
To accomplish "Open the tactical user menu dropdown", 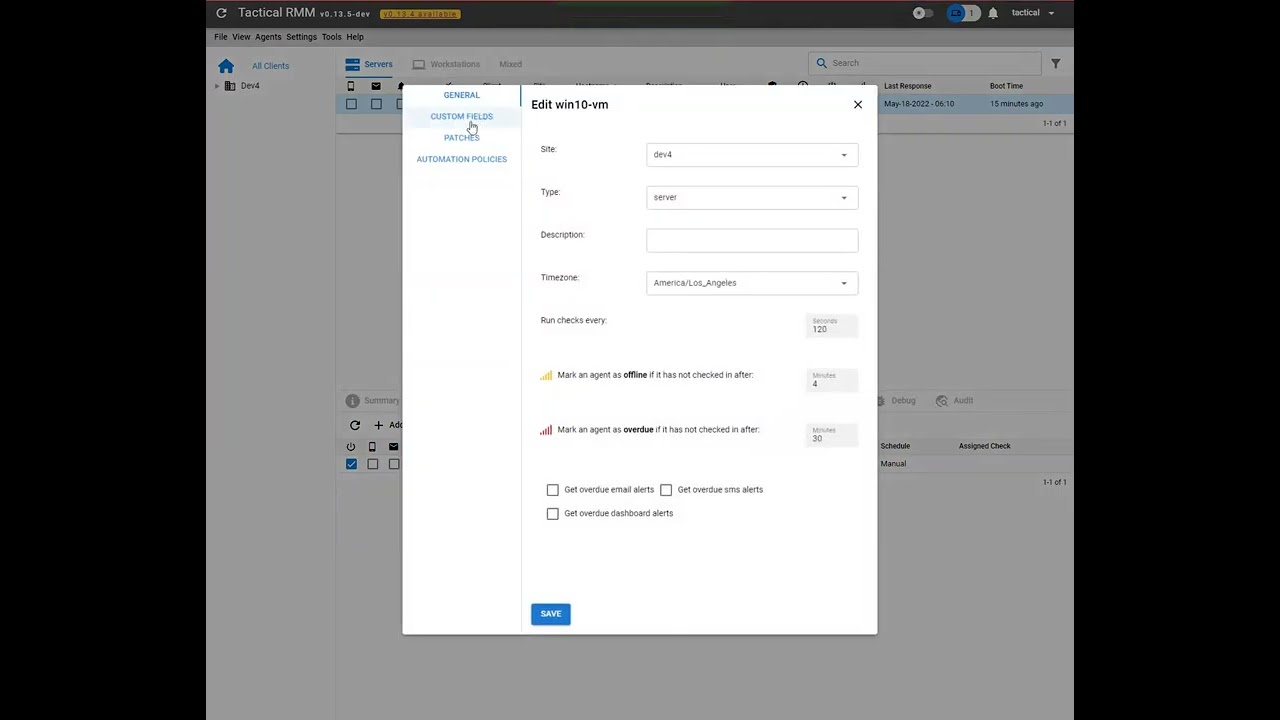I will 1032,13.
